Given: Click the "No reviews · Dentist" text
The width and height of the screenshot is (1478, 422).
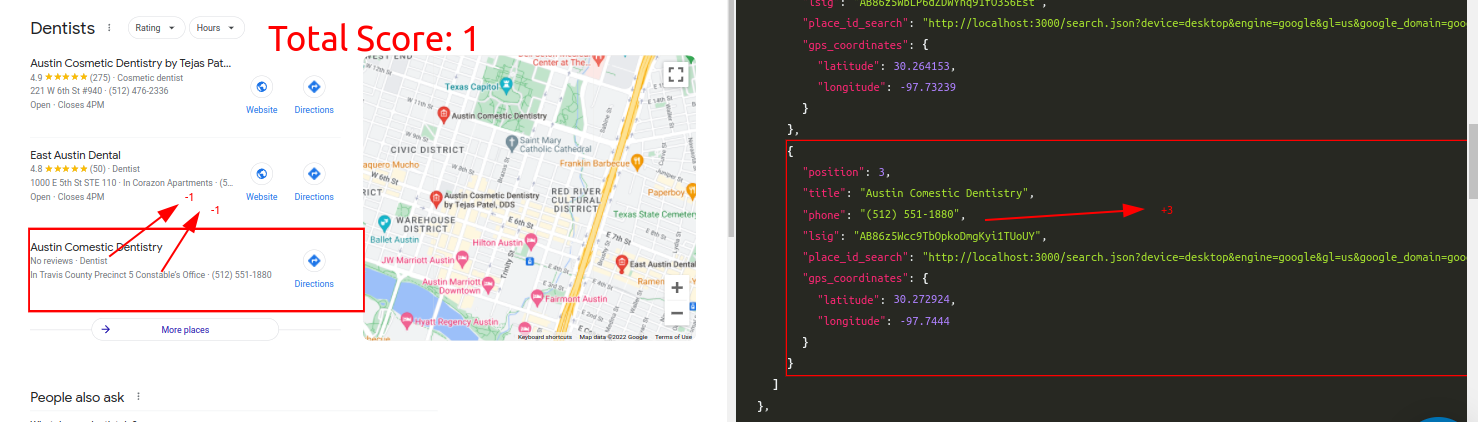Looking at the screenshot, I should (69, 261).
